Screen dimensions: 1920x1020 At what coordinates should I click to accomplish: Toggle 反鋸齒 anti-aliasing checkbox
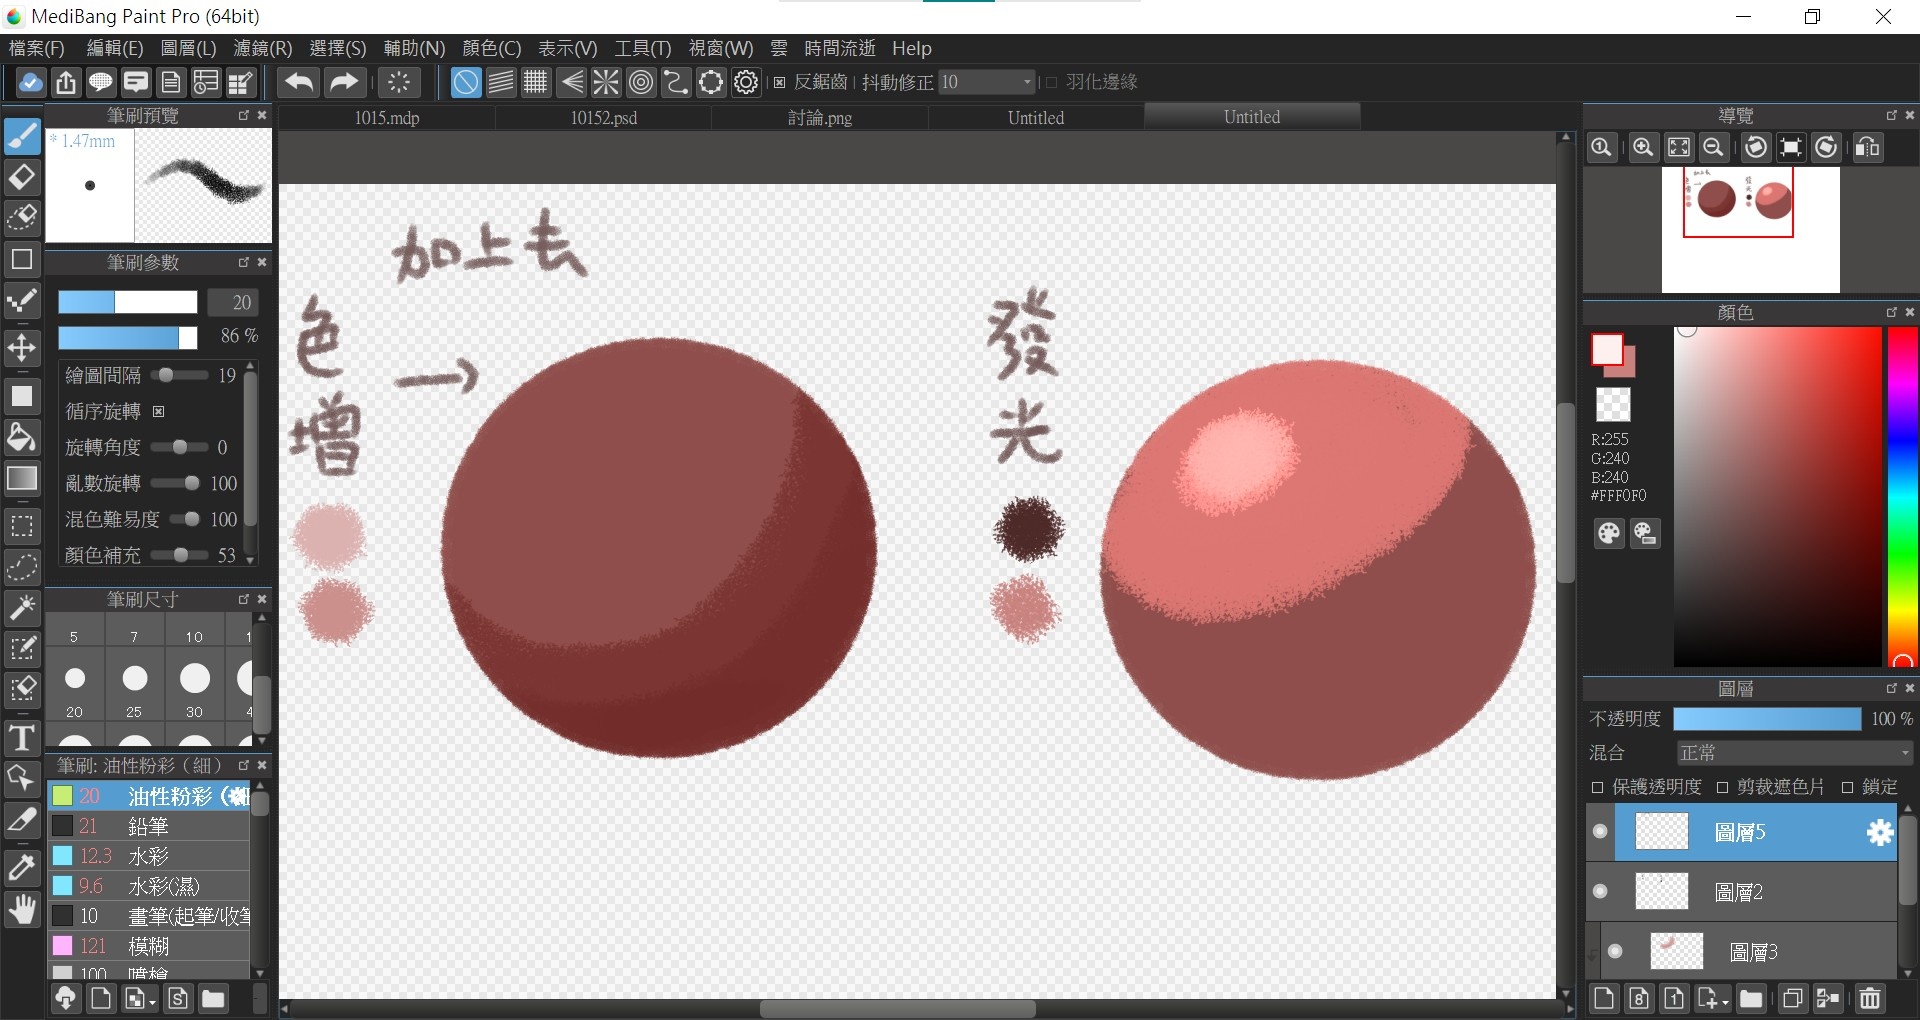[x=780, y=82]
